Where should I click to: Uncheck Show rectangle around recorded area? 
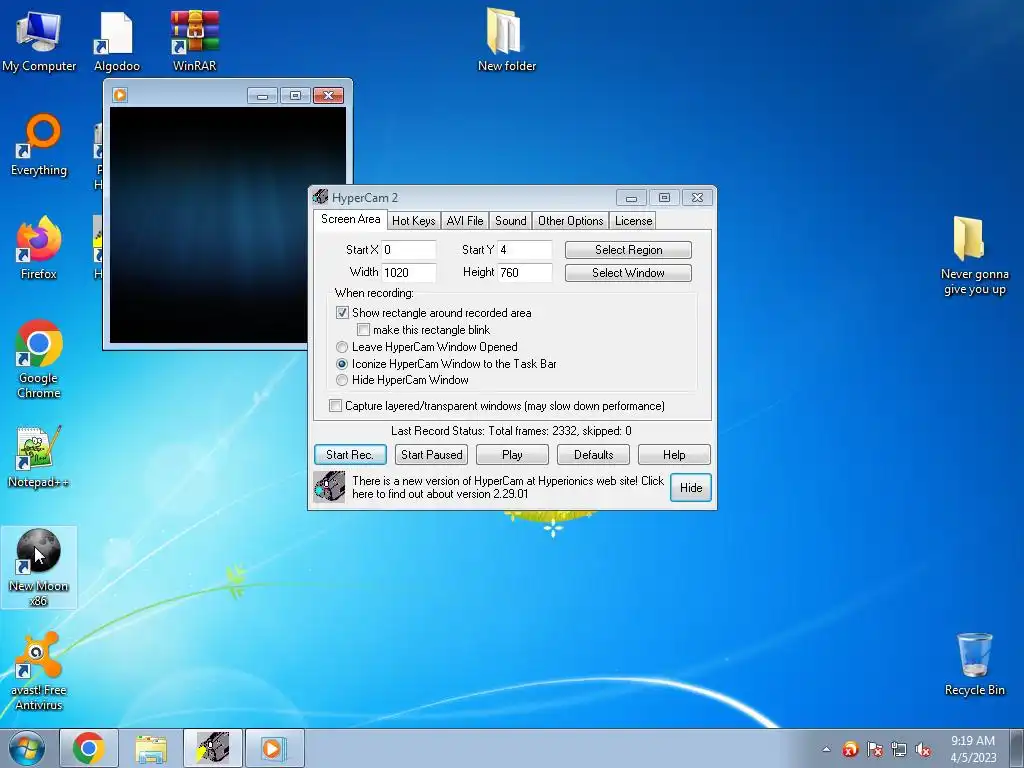[342, 313]
